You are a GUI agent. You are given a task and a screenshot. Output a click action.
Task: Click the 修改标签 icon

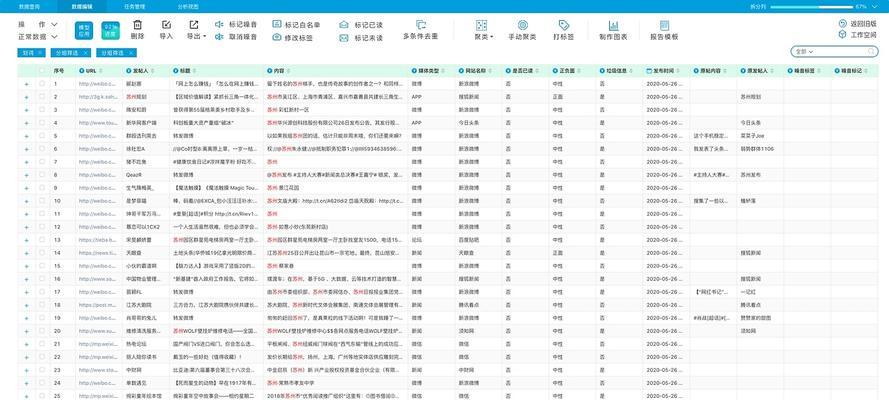(277, 37)
